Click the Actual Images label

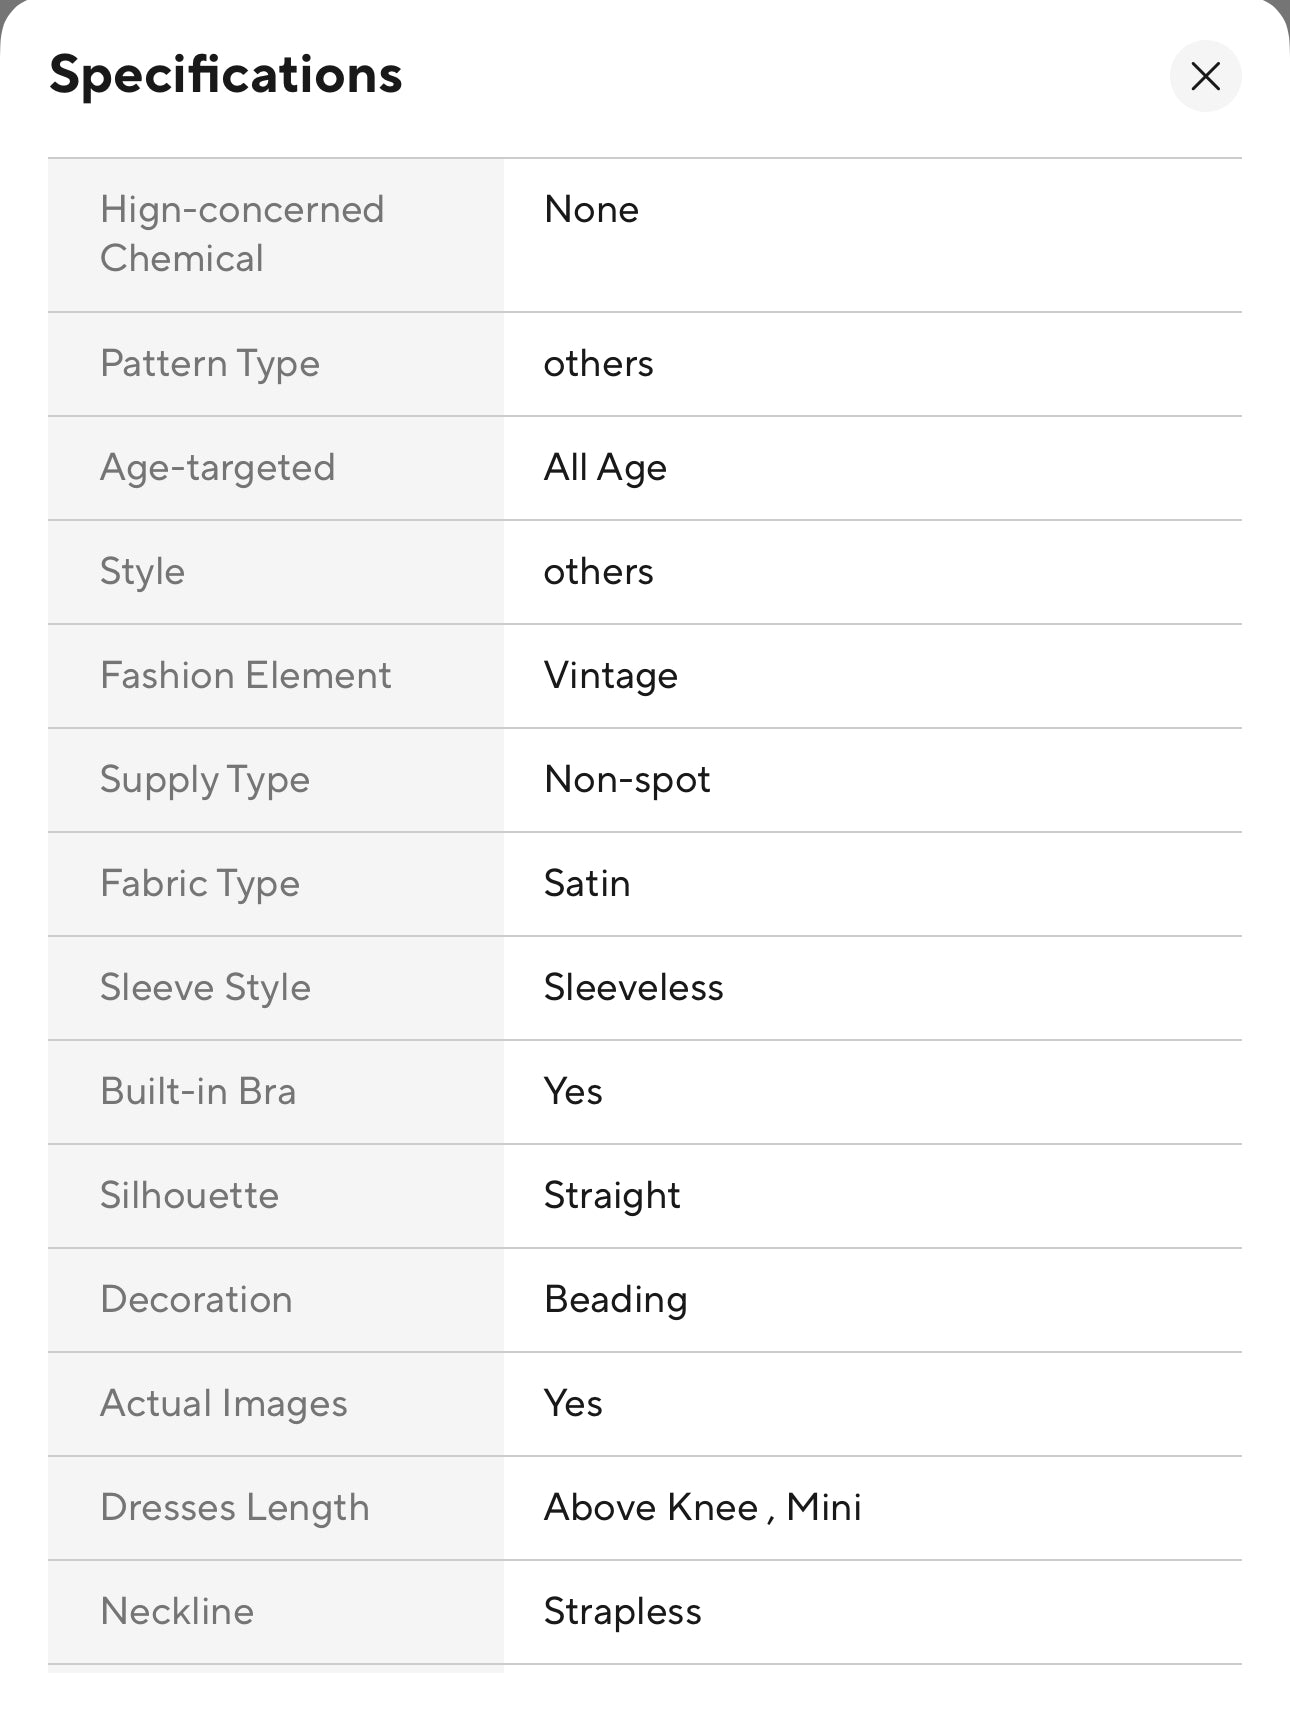click(224, 1404)
